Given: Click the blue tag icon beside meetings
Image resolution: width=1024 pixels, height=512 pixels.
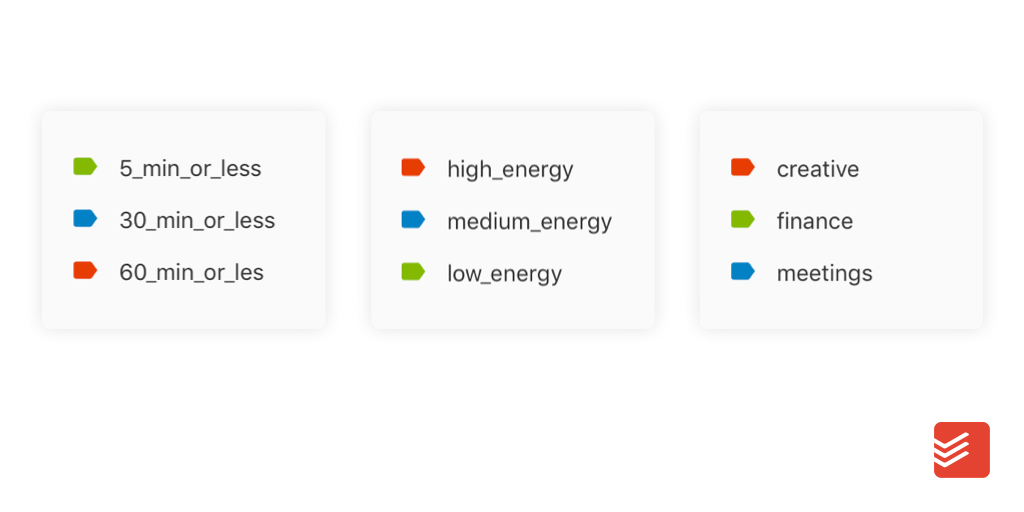Looking at the screenshot, I should coord(743,271).
